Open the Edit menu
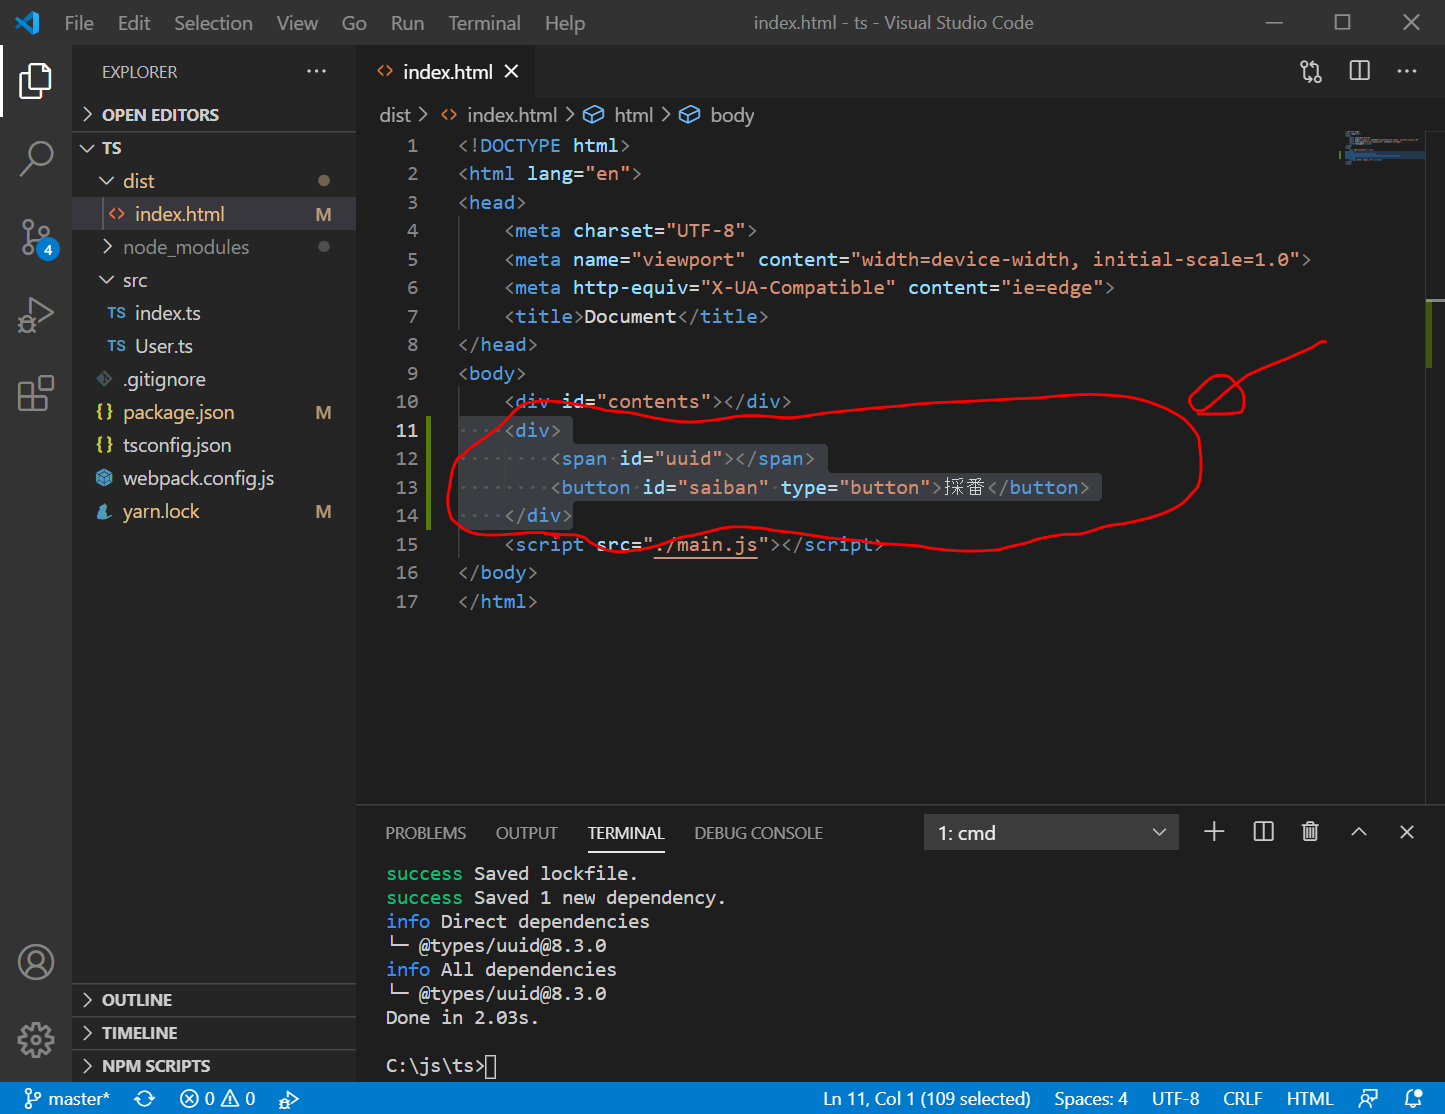 pos(134,23)
